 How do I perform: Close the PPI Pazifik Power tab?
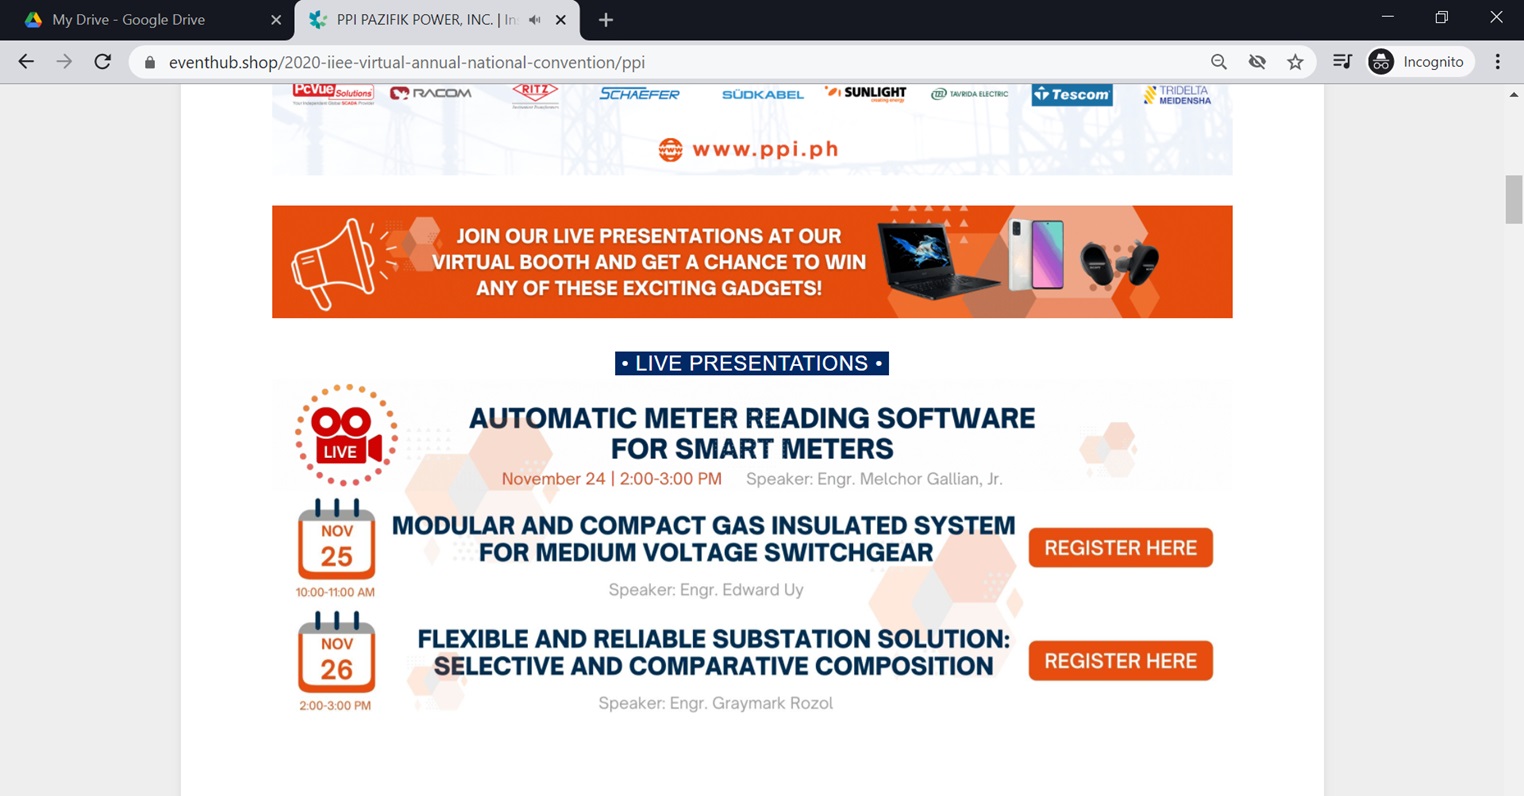coord(561,20)
